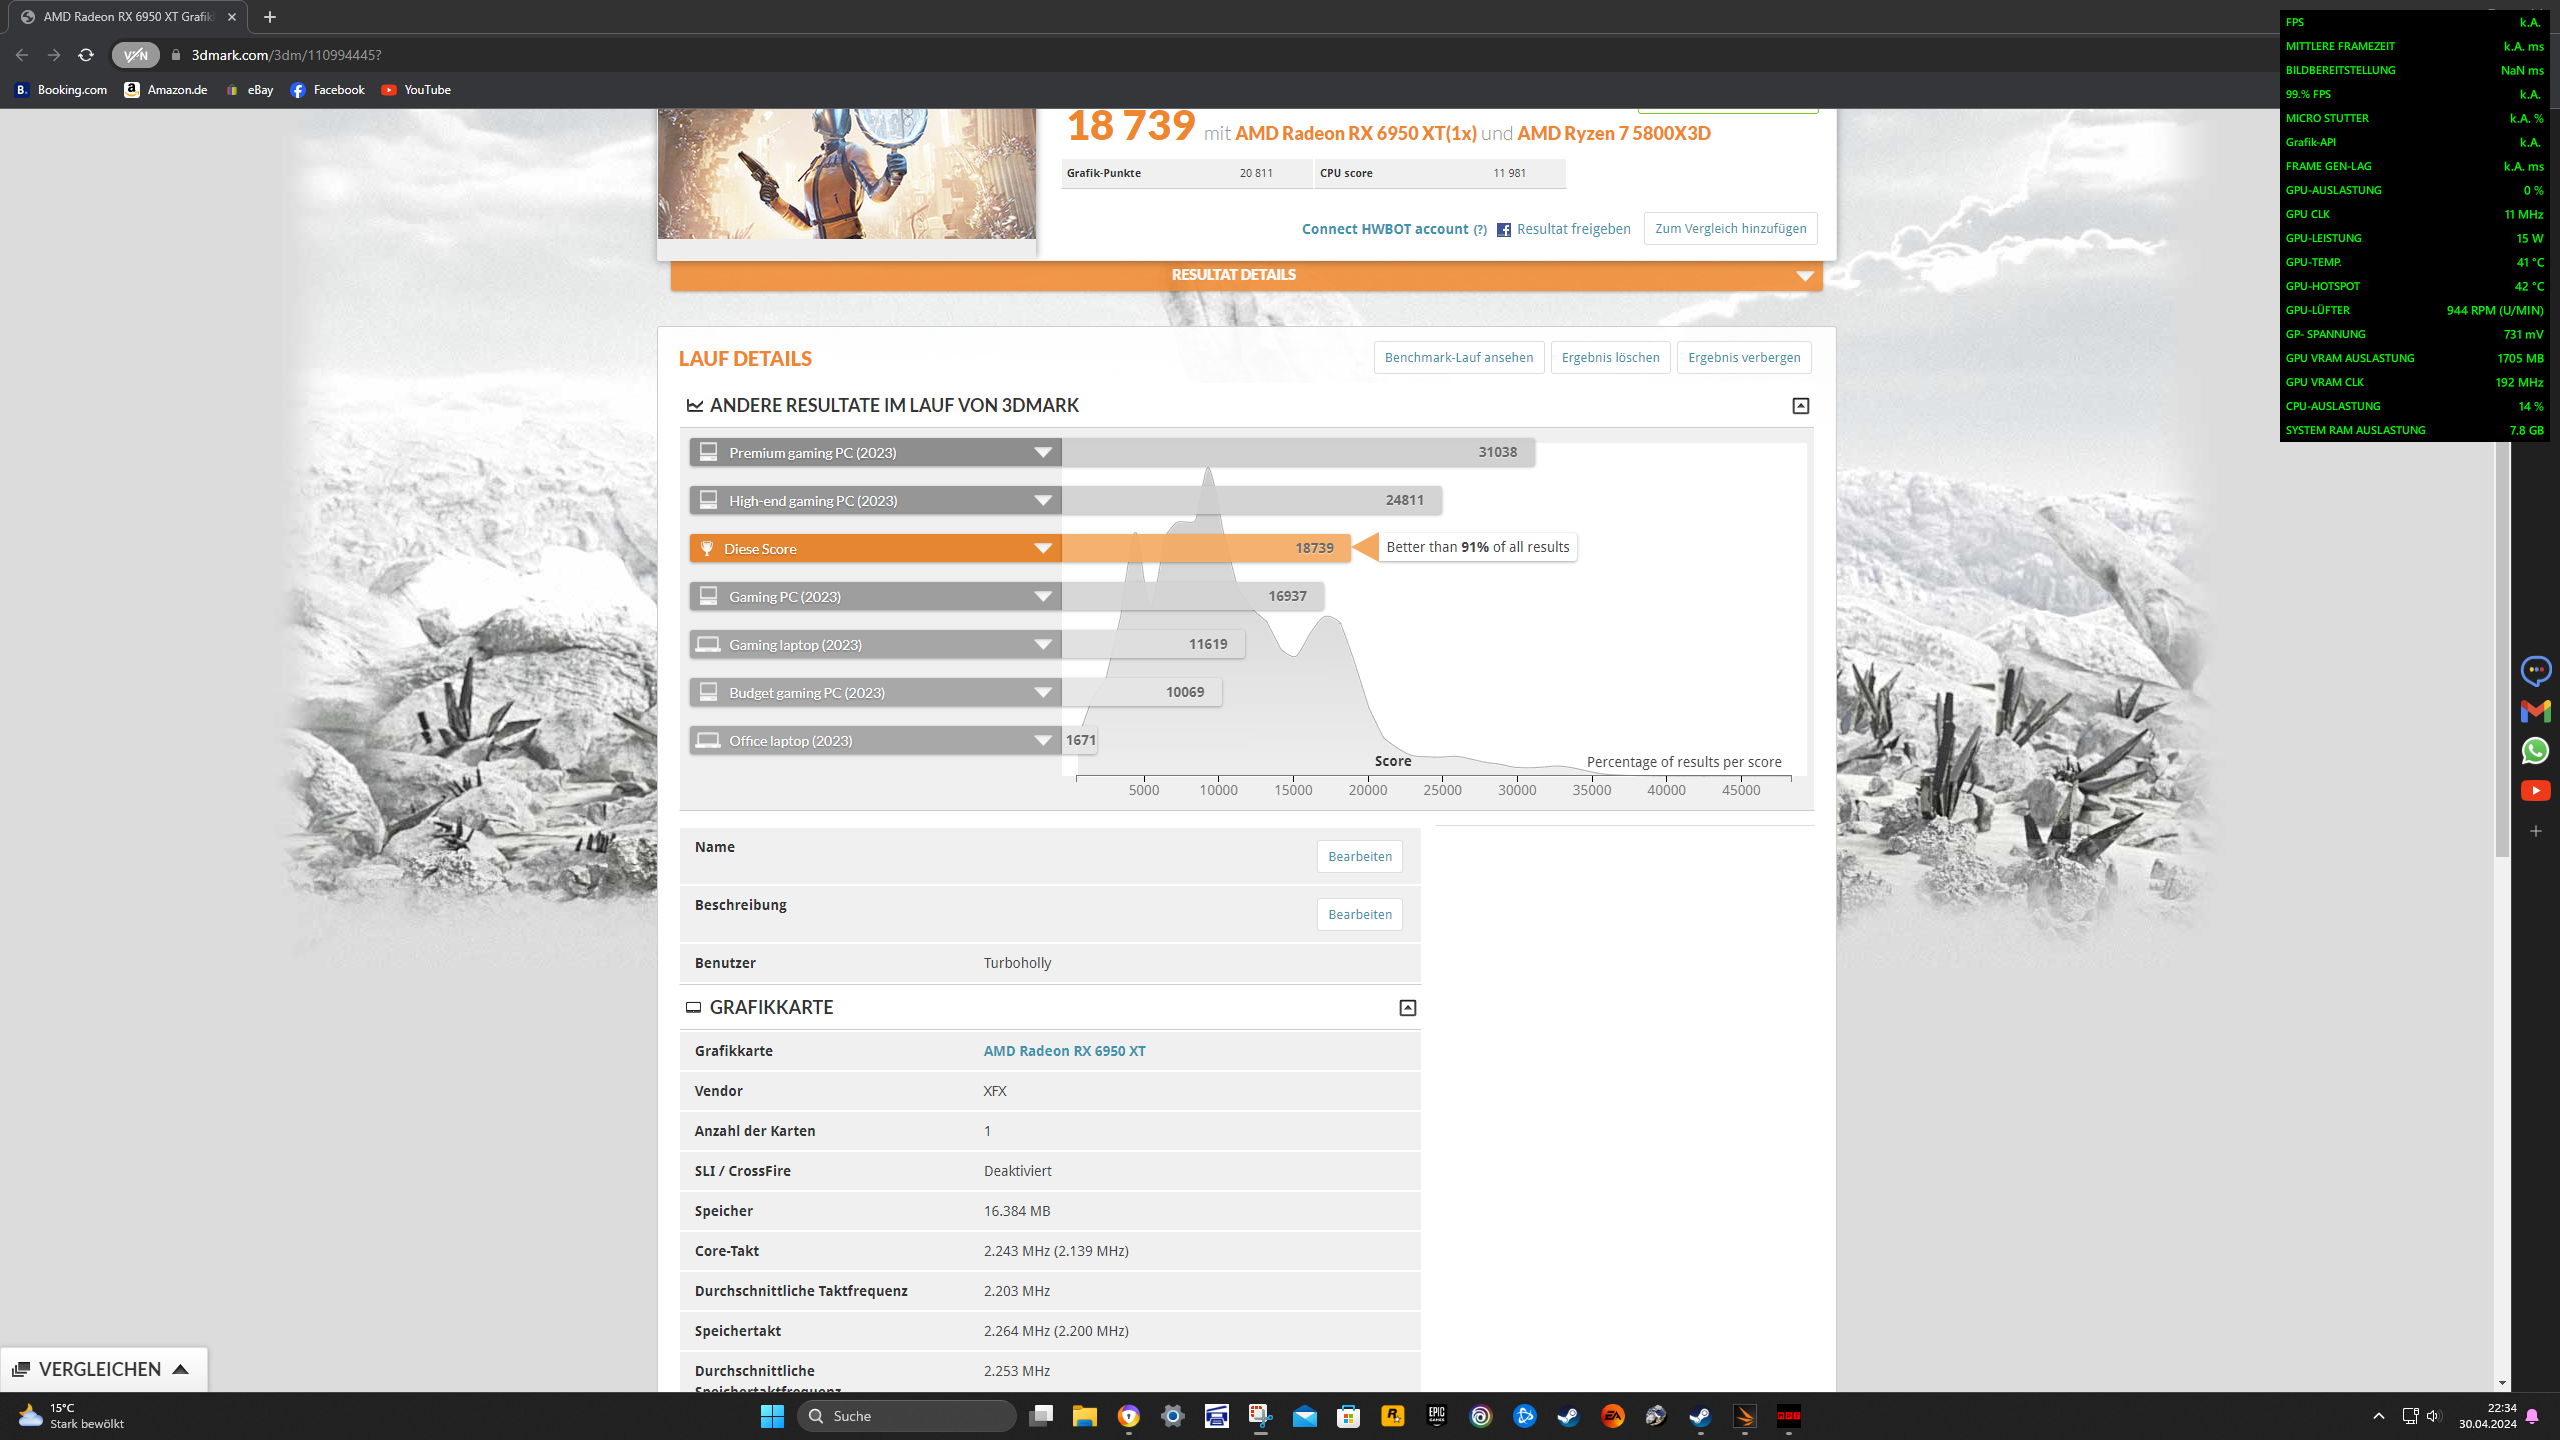Launch Steam from the taskbar
The width and height of the screenshot is (2560, 1440).
click(x=1568, y=1416)
